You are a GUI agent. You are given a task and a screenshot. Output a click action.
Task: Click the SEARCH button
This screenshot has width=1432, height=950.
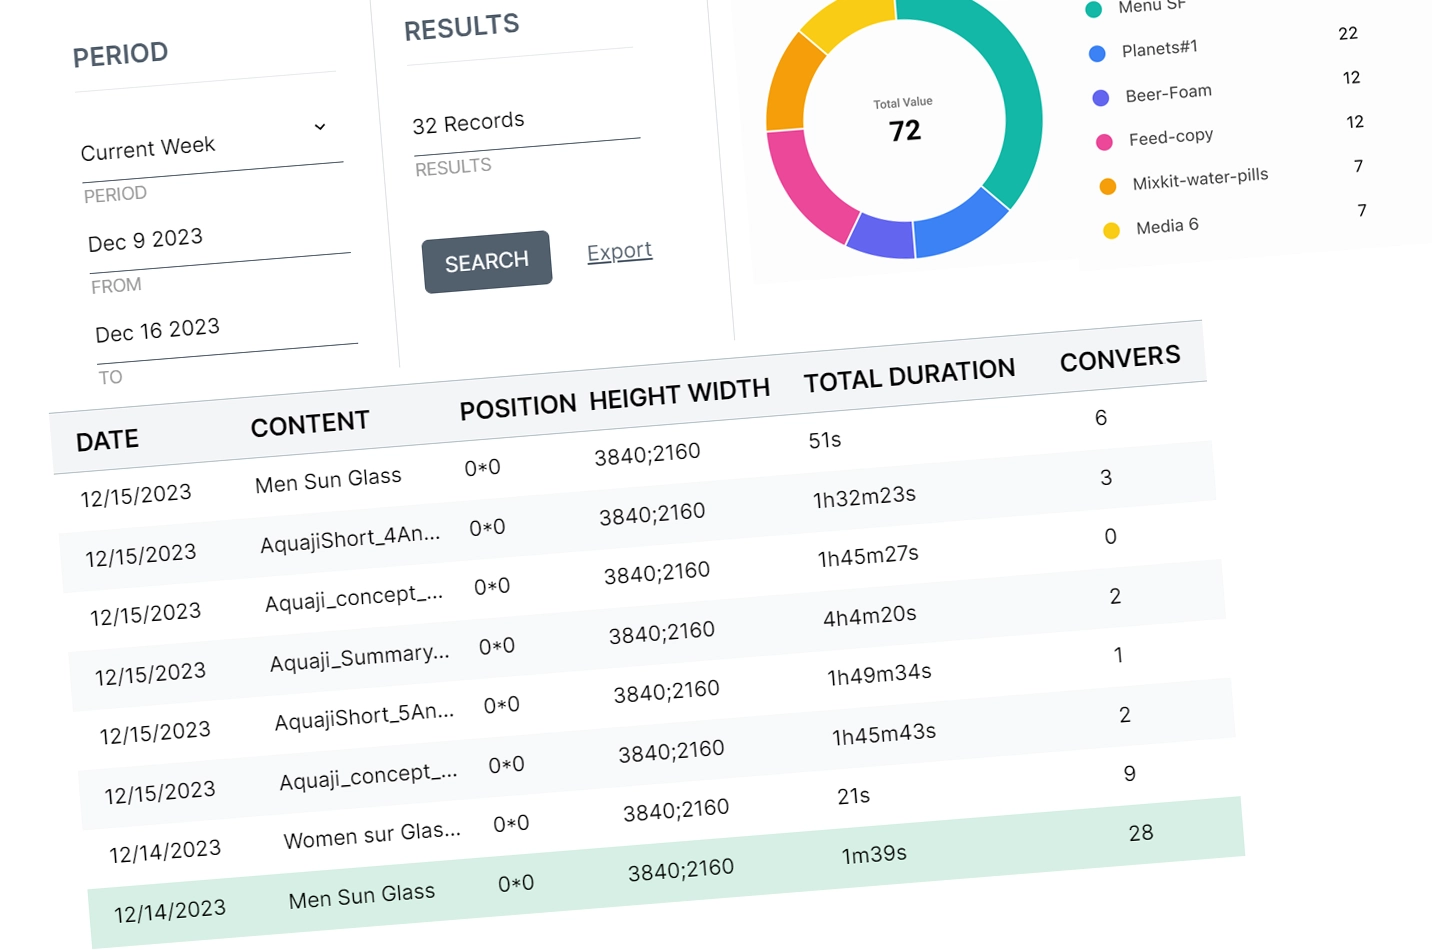487,262
